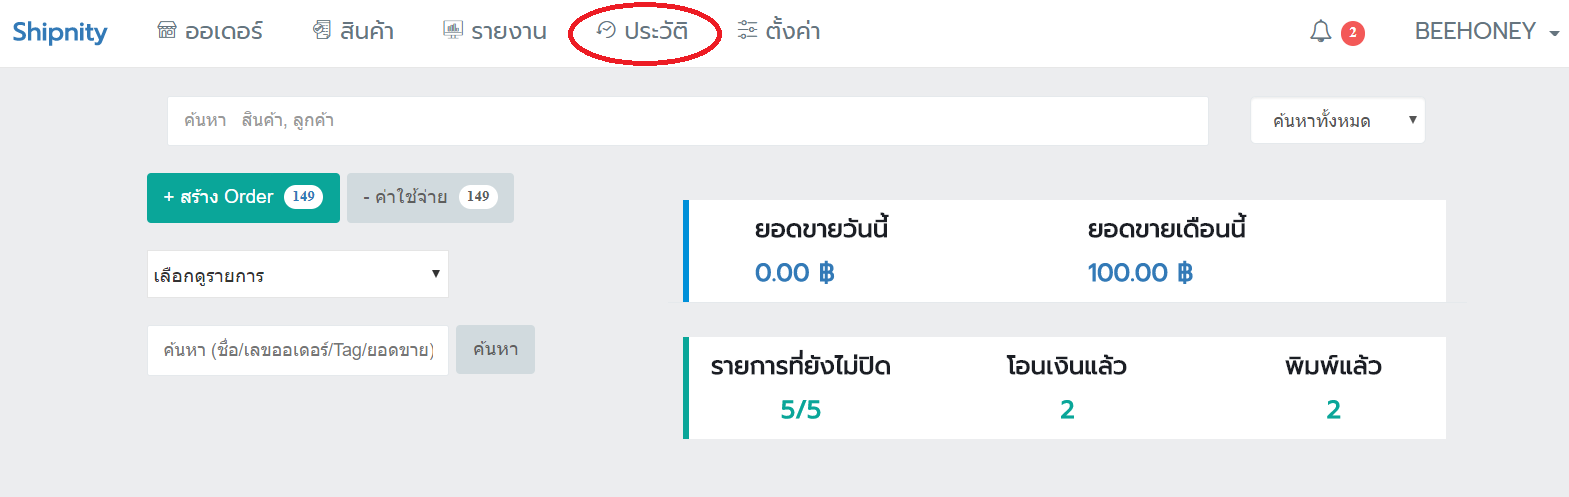The height and width of the screenshot is (497, 1569).
Task: Expand the BEEHONEY account menu
Action: 1487,31
